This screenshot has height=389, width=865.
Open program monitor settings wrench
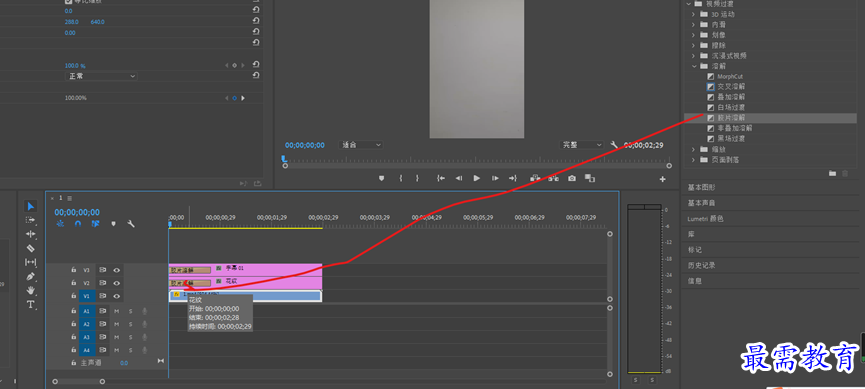coord(615,145)
